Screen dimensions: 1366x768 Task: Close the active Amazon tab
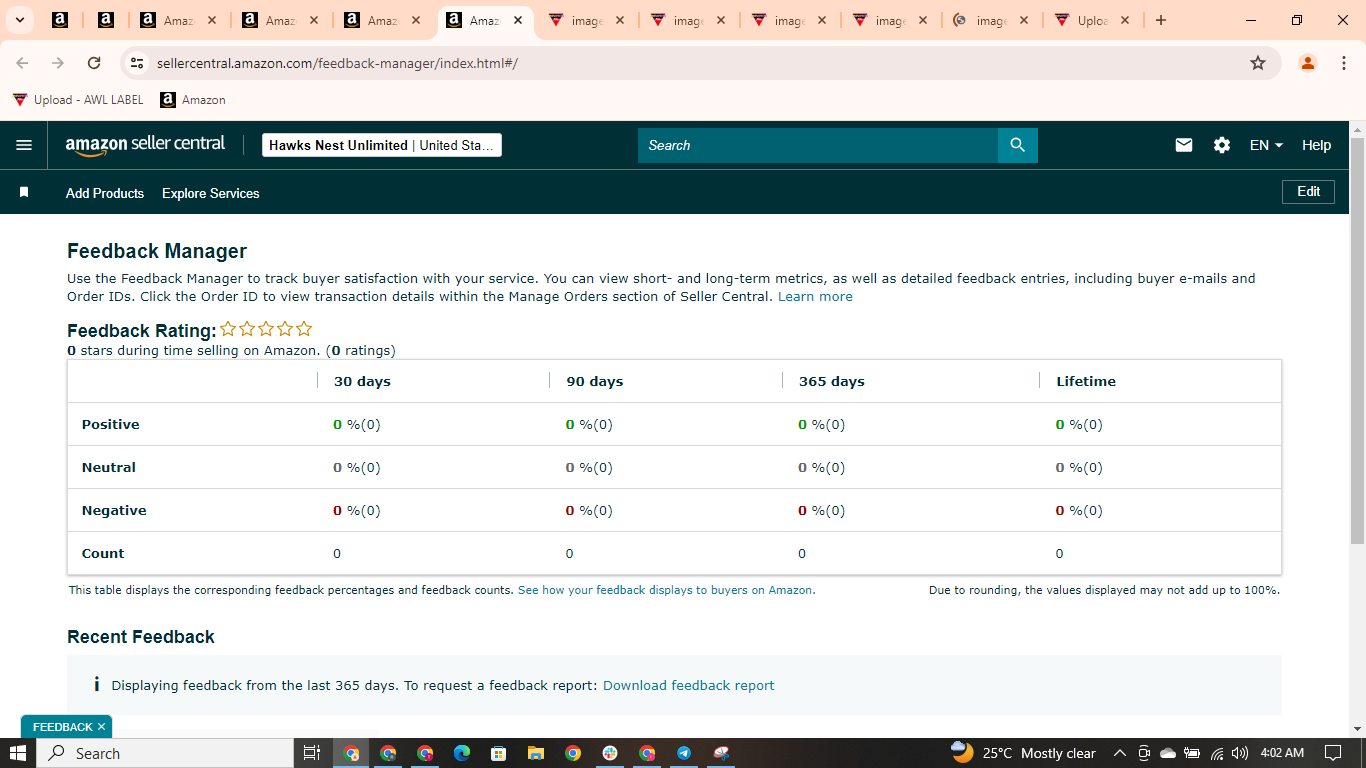click(516, 20)
